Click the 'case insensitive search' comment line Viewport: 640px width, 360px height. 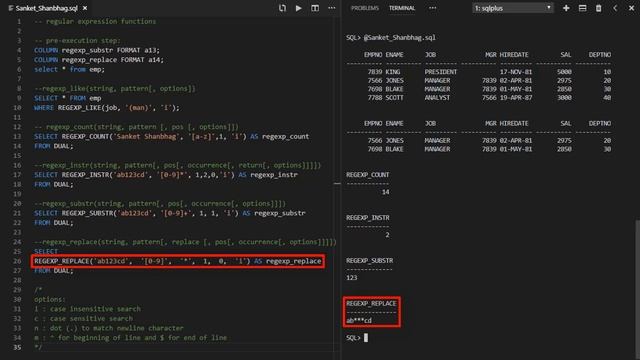(x=87, y=309)
